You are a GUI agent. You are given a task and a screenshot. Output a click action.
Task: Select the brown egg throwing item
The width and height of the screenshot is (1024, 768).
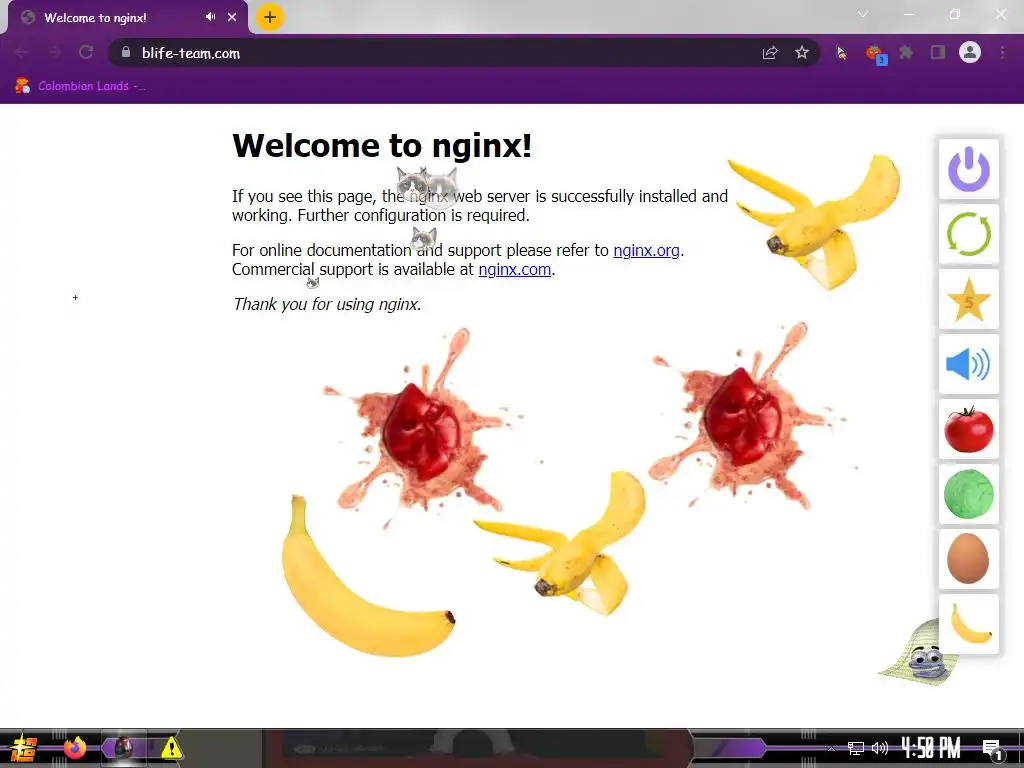coord(968,559)
